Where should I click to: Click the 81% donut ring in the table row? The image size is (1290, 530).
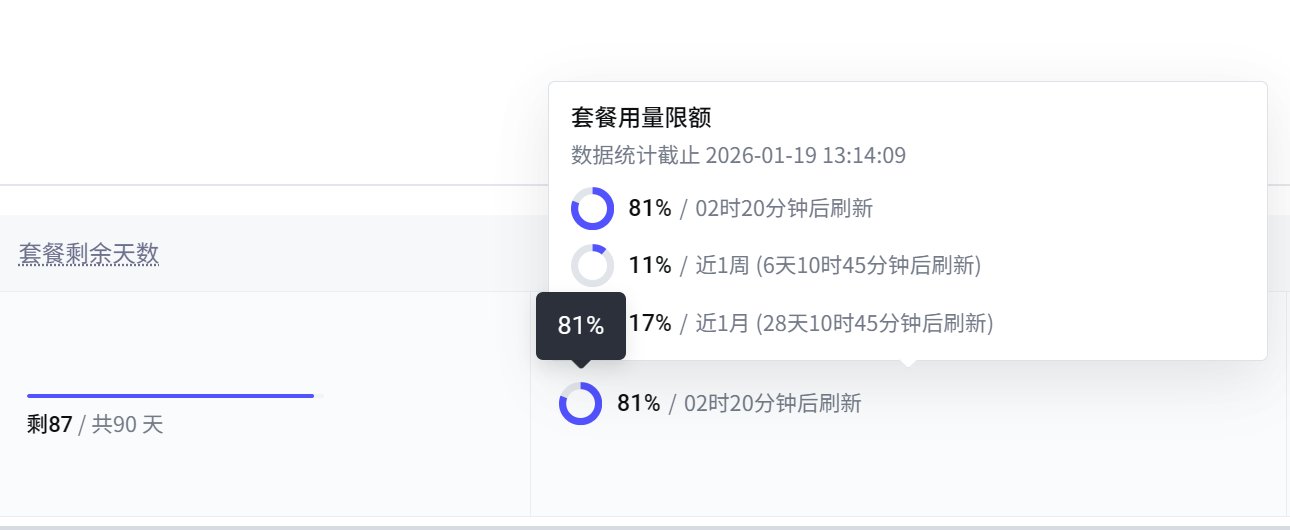[x=580, y=404]
